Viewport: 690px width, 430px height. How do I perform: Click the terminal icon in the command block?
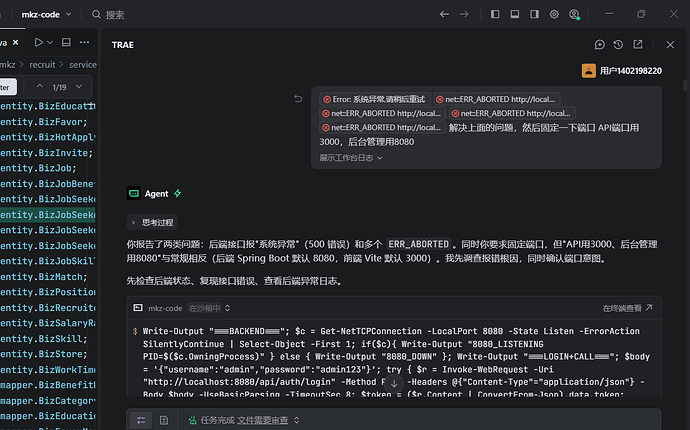point(138,308)
